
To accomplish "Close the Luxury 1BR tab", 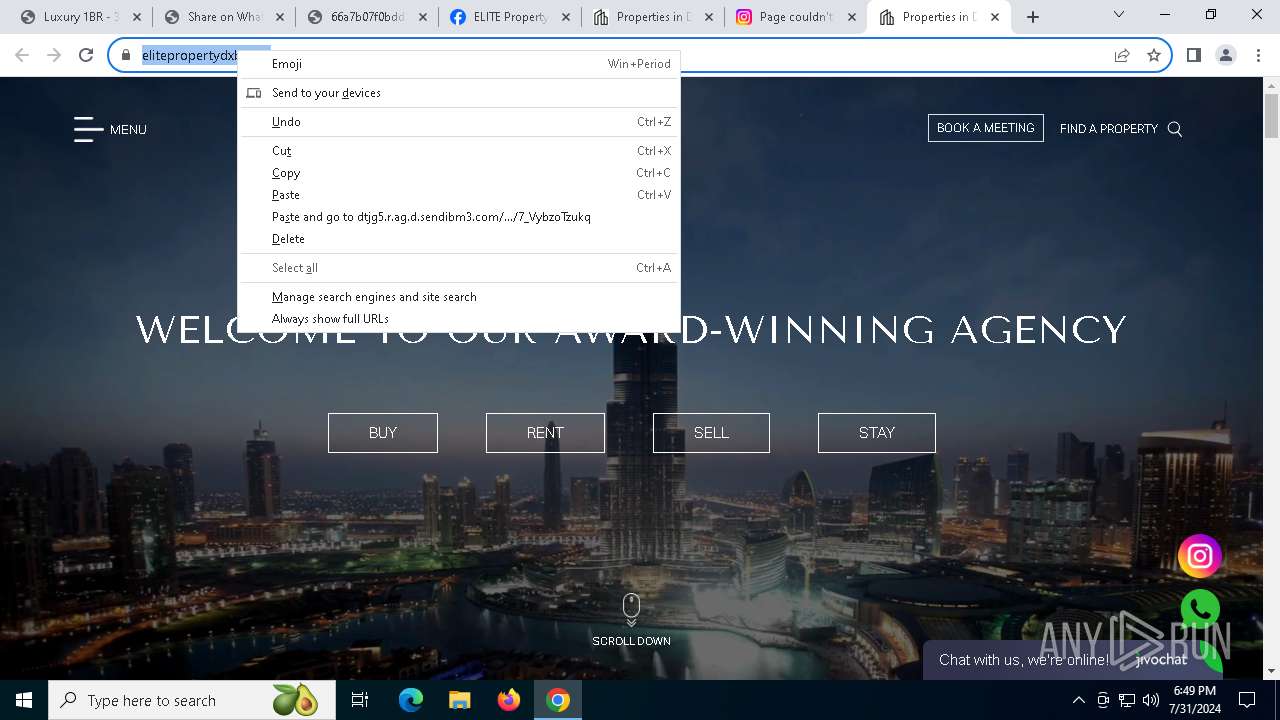I will 137,17.
